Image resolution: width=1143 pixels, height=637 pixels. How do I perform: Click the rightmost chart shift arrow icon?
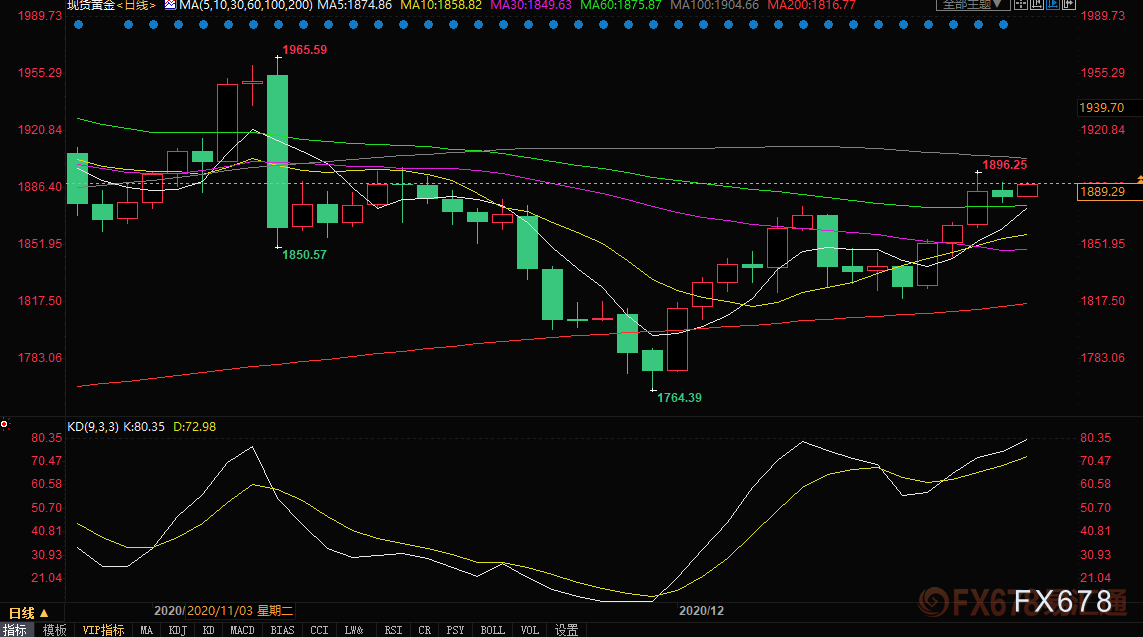click(x=1069, y=4)
